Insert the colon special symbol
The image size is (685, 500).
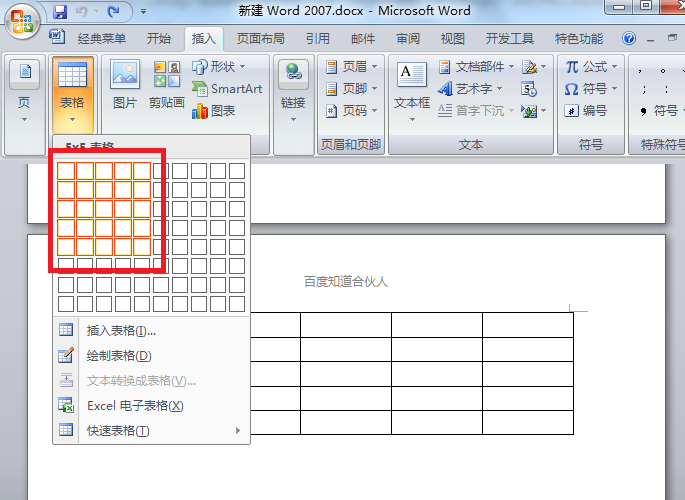coord(666,90)
